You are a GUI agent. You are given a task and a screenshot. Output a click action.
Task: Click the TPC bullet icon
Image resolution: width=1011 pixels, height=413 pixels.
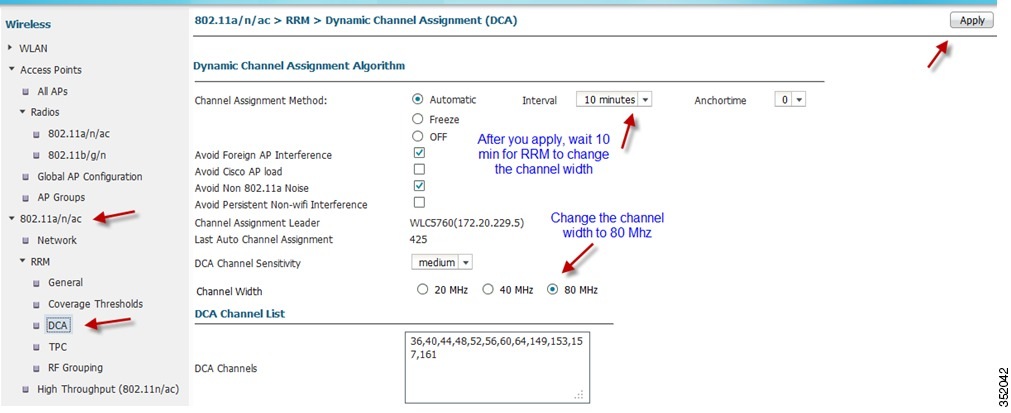click(36, 347)
